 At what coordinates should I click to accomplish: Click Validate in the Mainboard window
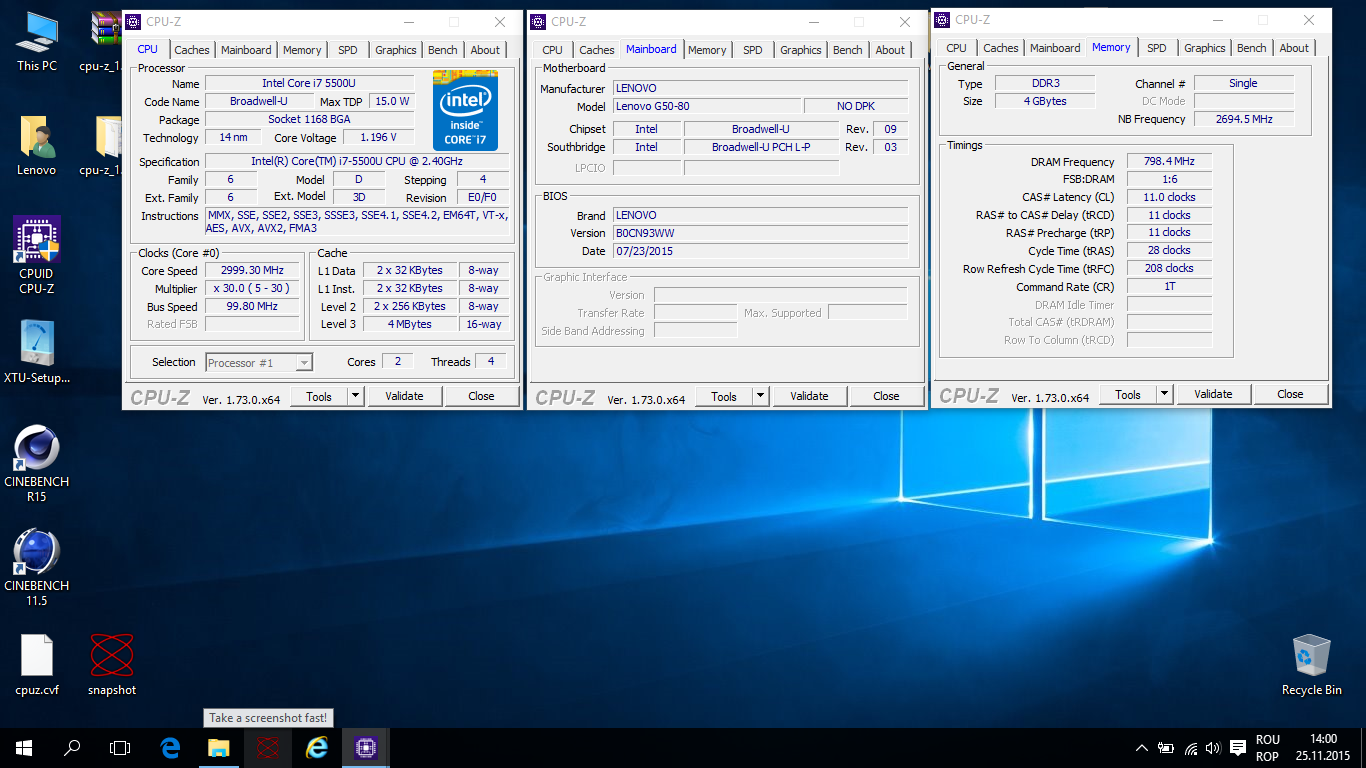(809, 396)
